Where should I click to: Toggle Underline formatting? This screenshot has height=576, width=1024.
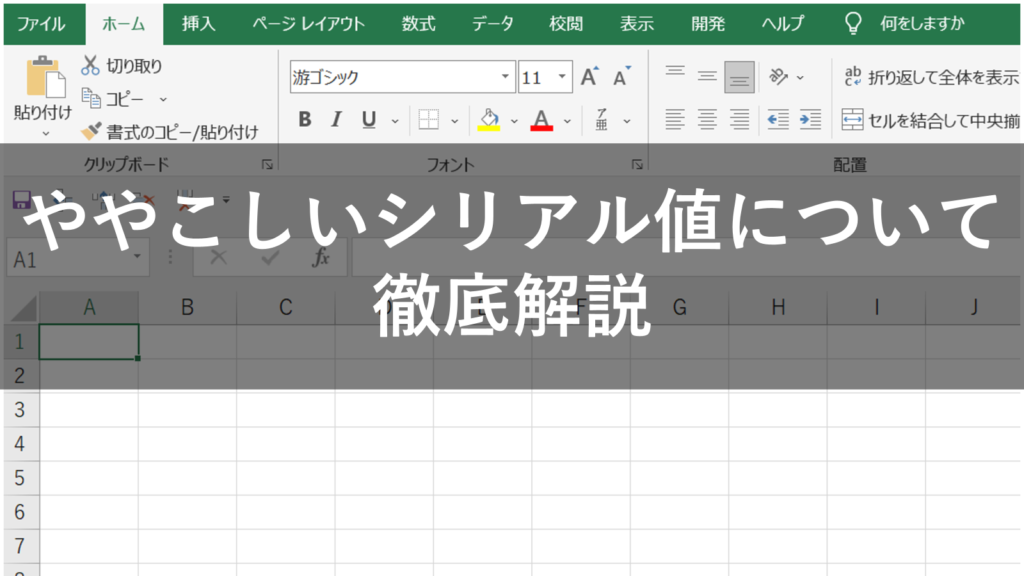pos(368,120)
